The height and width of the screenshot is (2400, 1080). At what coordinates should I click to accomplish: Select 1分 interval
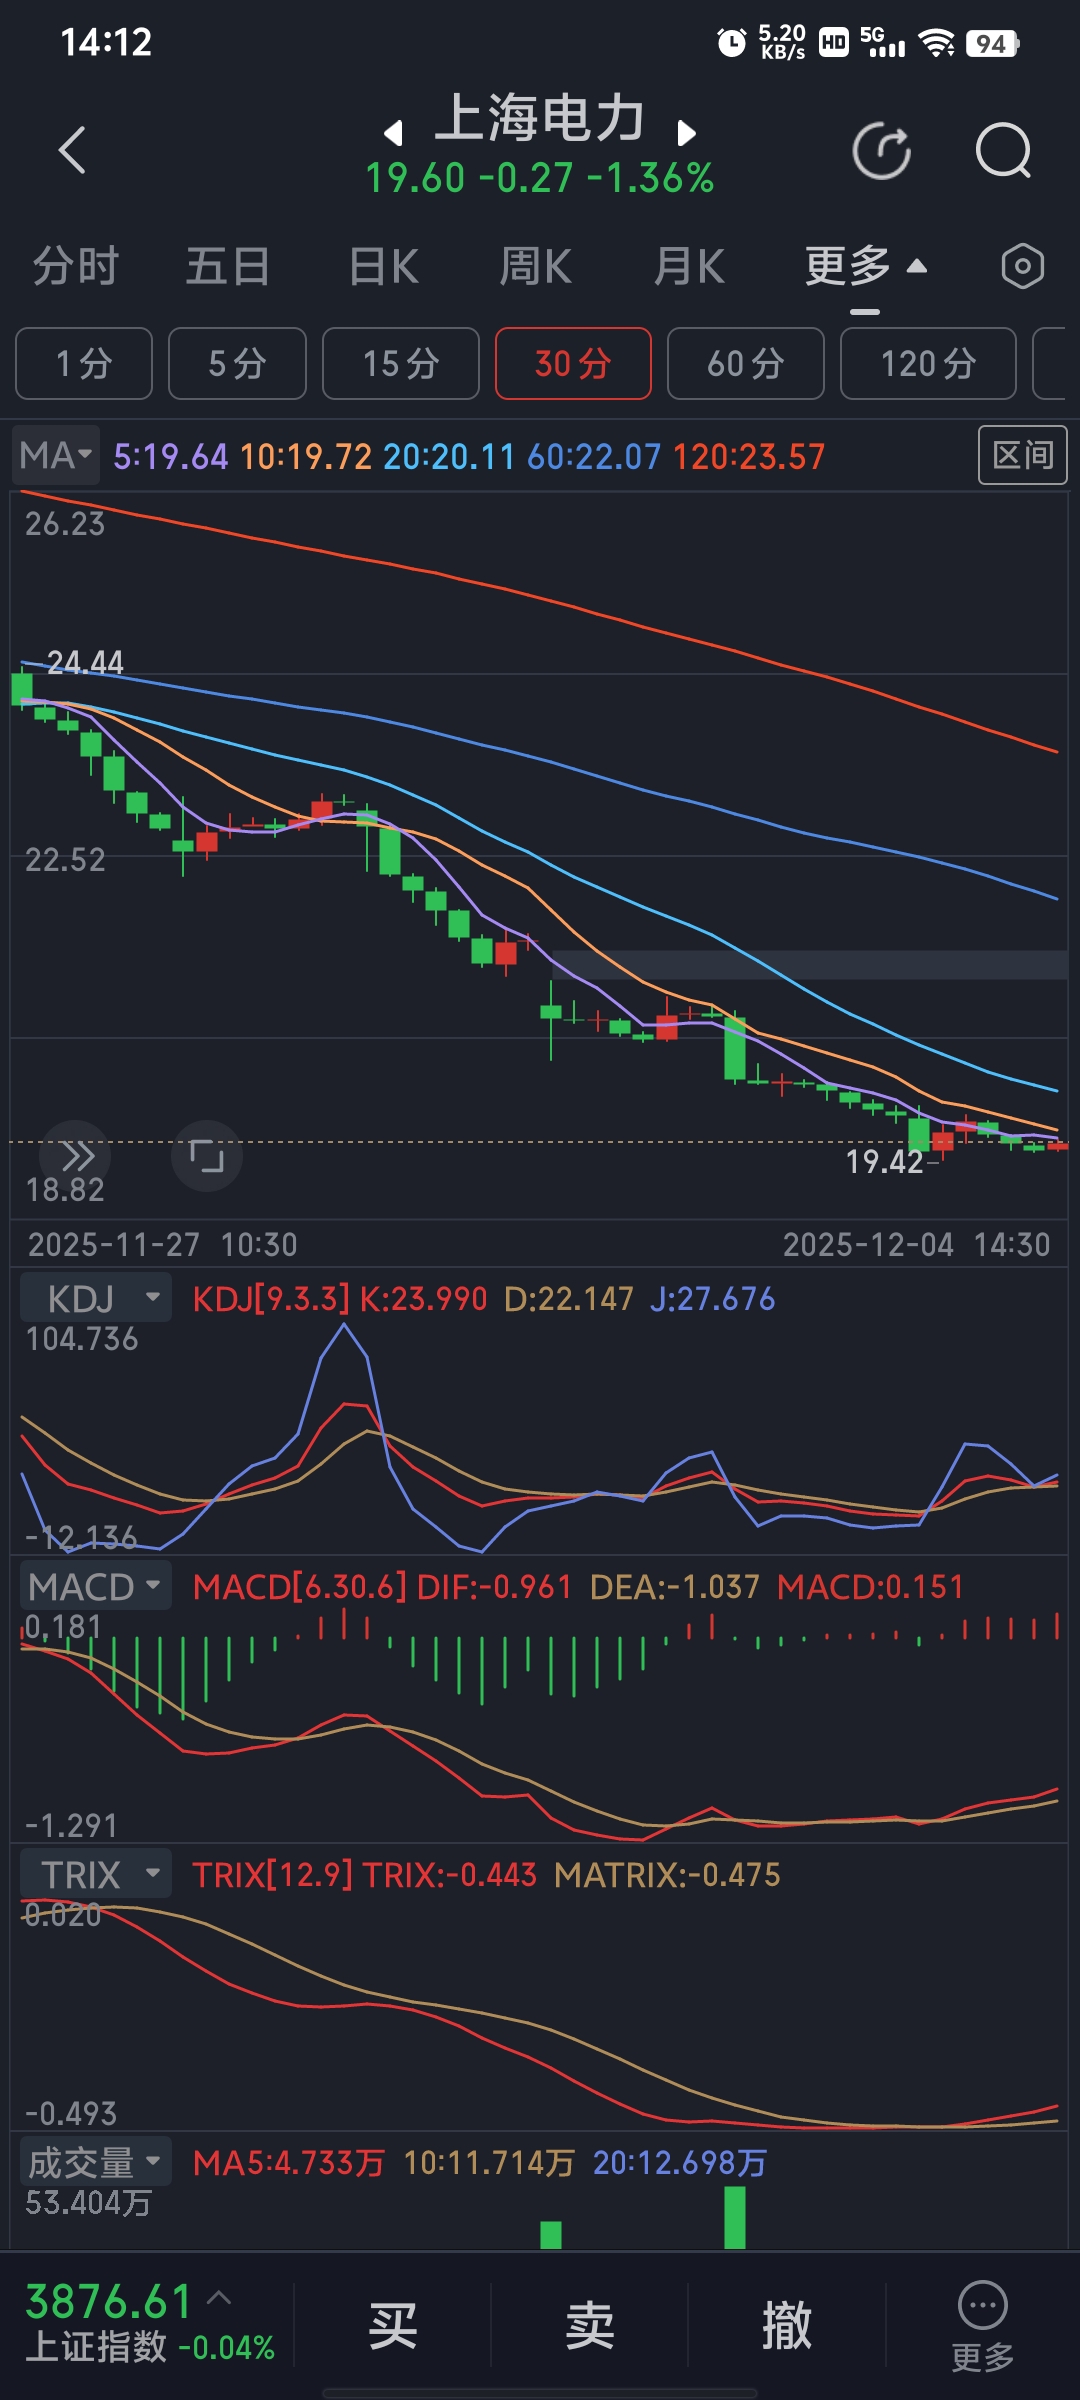[84, 363]
